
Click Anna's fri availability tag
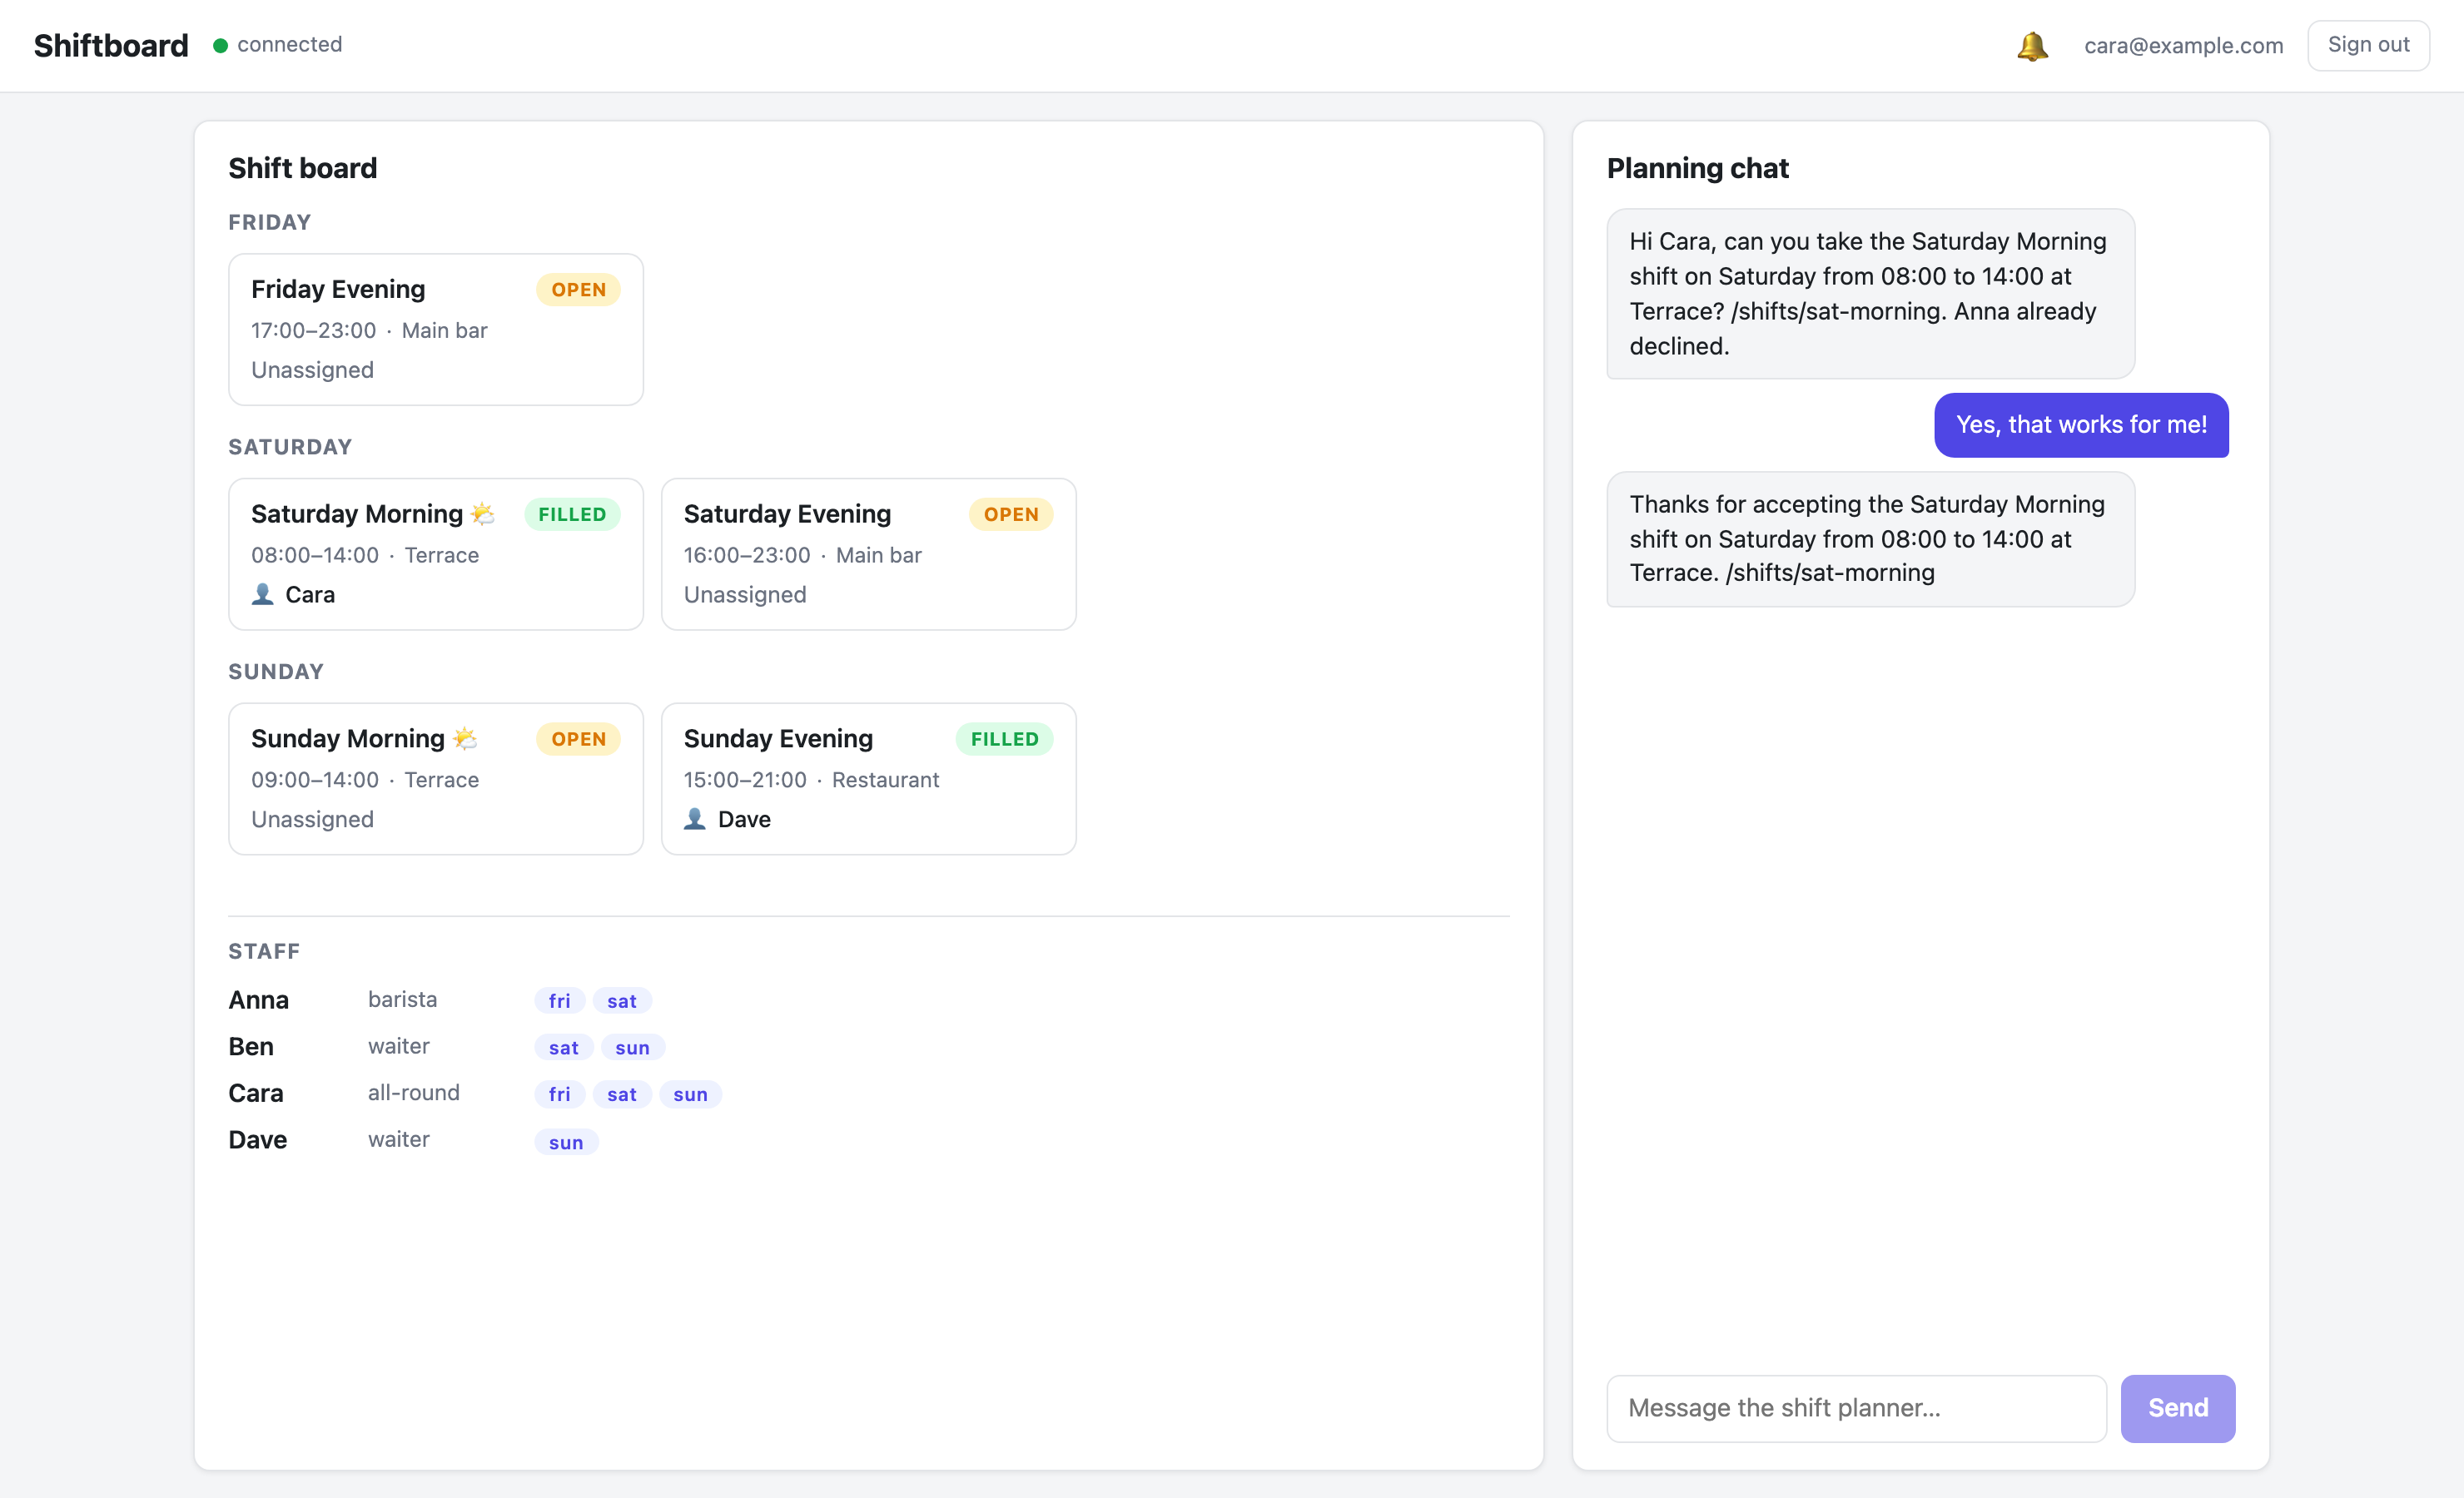[x=559, y=1001]
